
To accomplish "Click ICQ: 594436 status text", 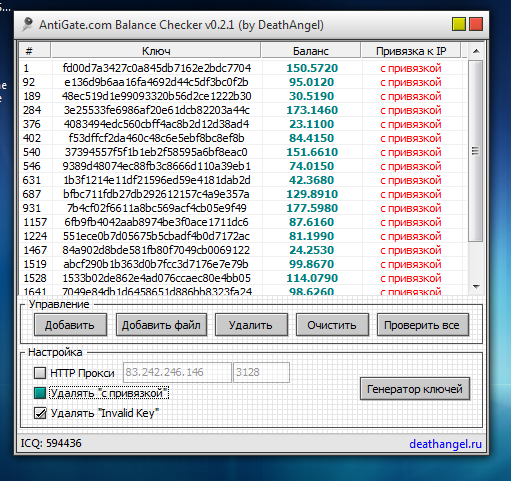I will click(x=51, y=443).
